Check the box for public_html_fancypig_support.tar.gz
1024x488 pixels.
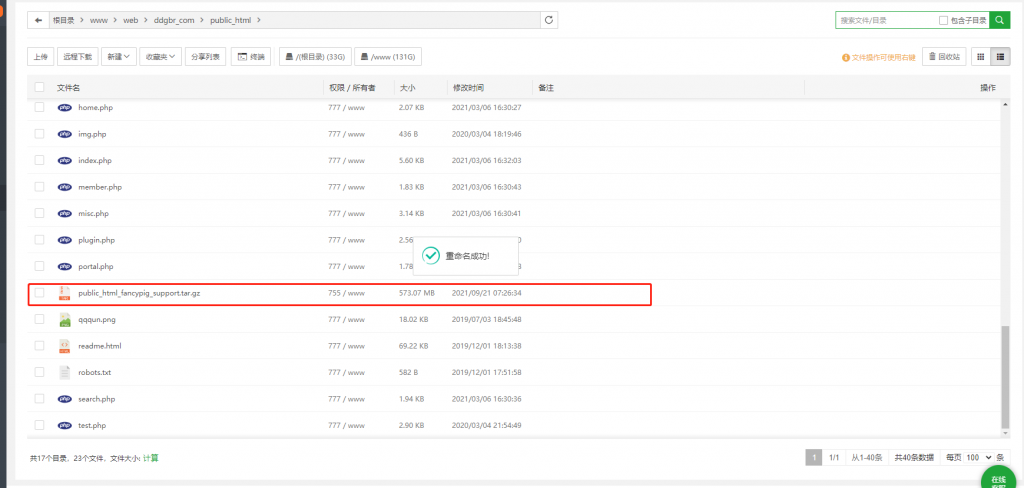tap(40, 293)
